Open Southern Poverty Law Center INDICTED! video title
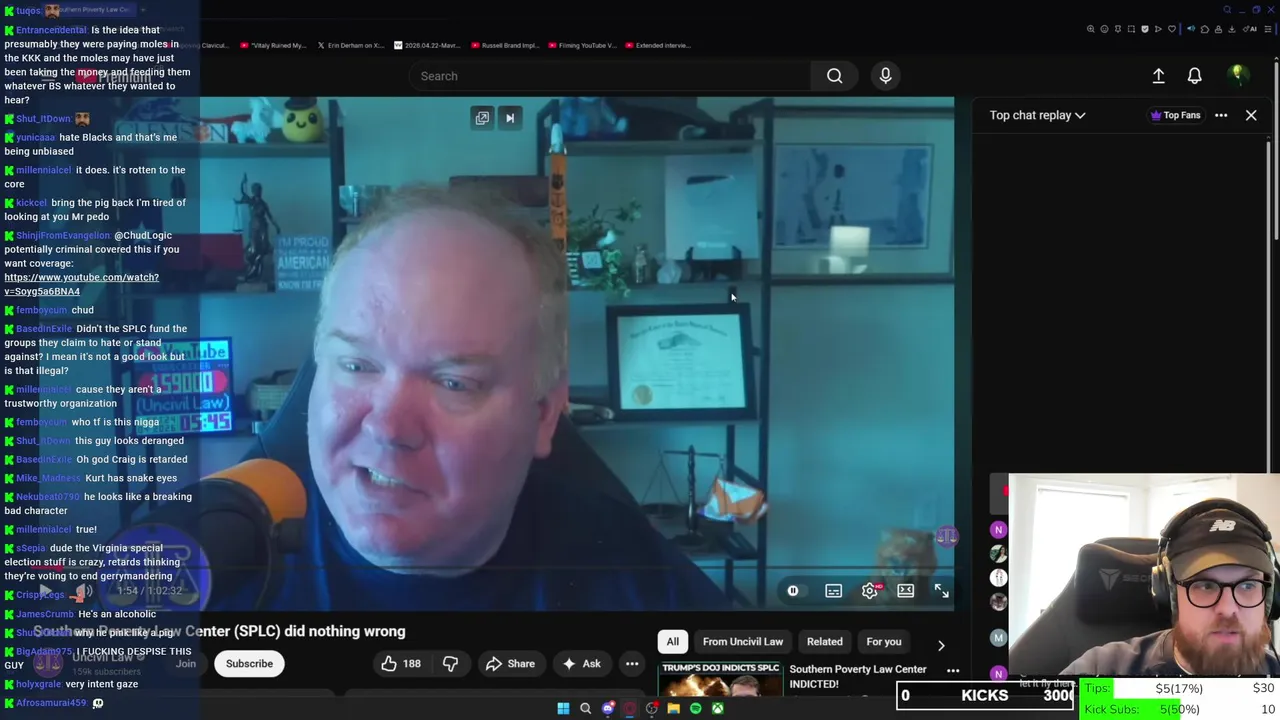This screenshot has height=720, width=1280. 858,676
